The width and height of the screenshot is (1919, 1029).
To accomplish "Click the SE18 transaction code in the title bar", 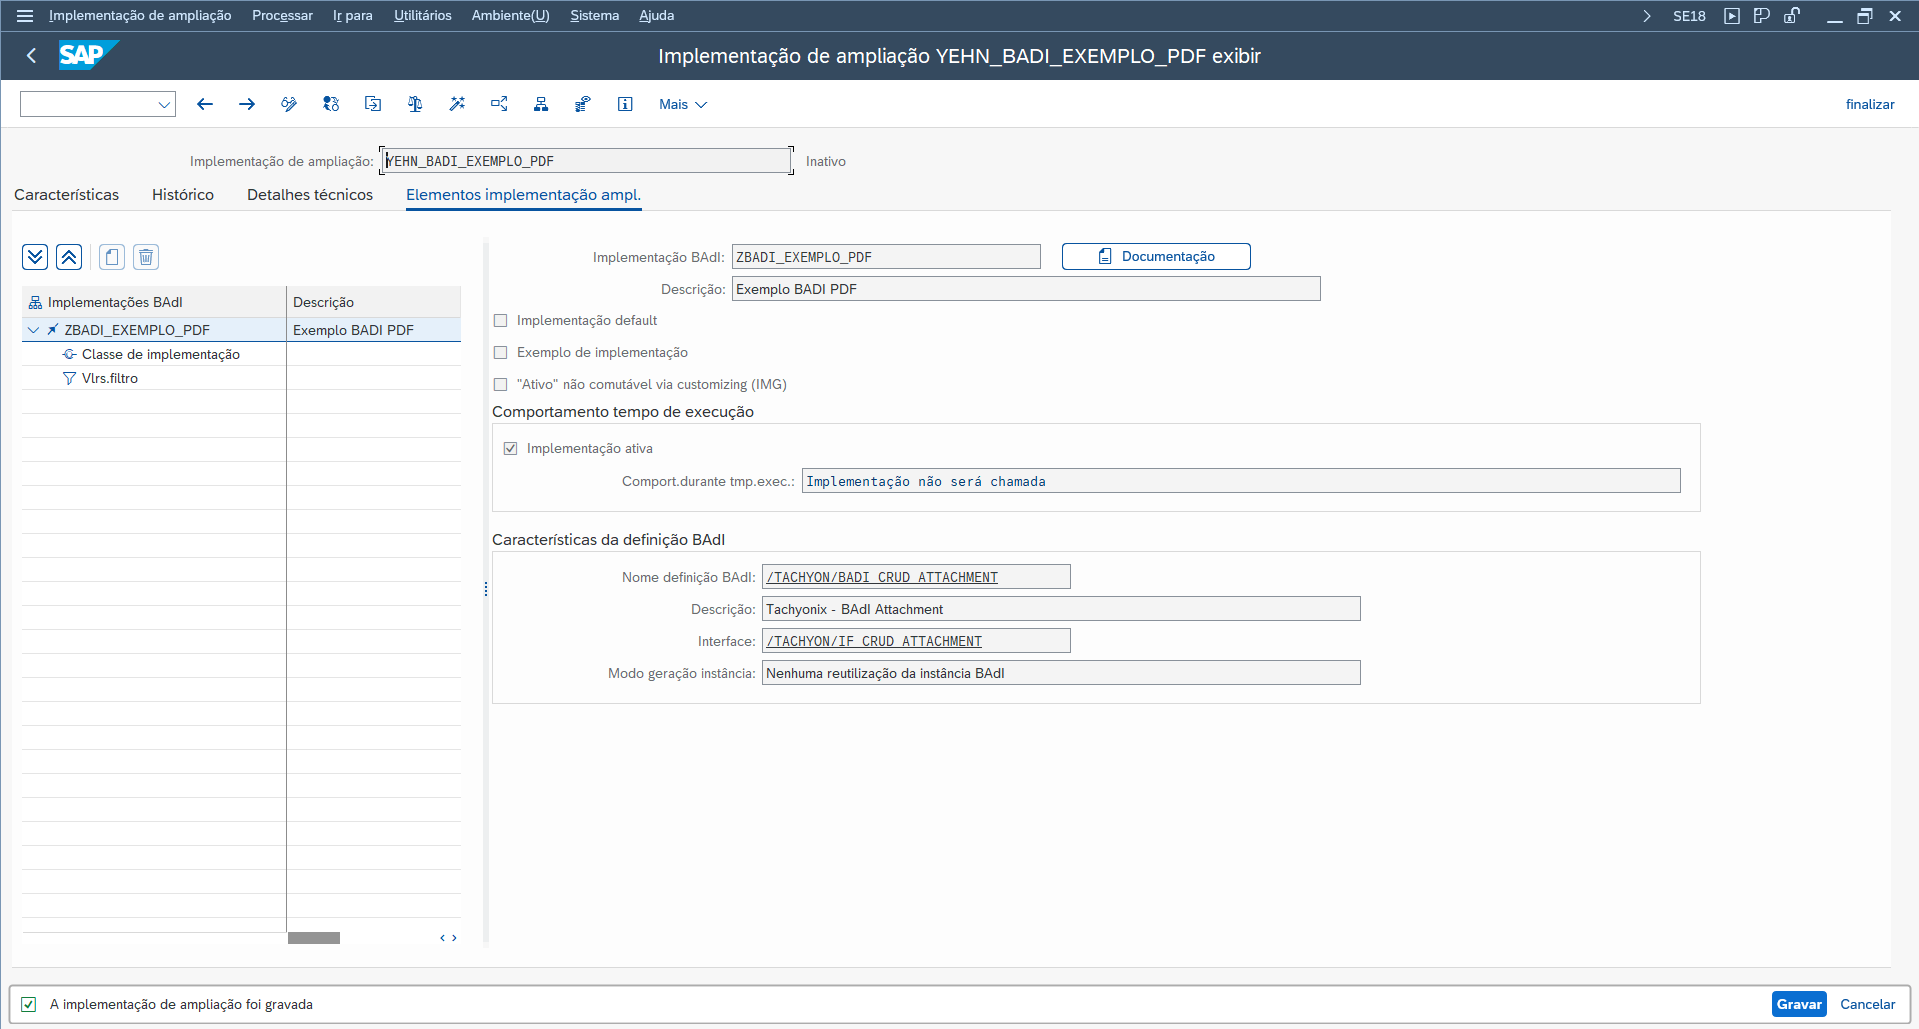I will [1689, 16].
